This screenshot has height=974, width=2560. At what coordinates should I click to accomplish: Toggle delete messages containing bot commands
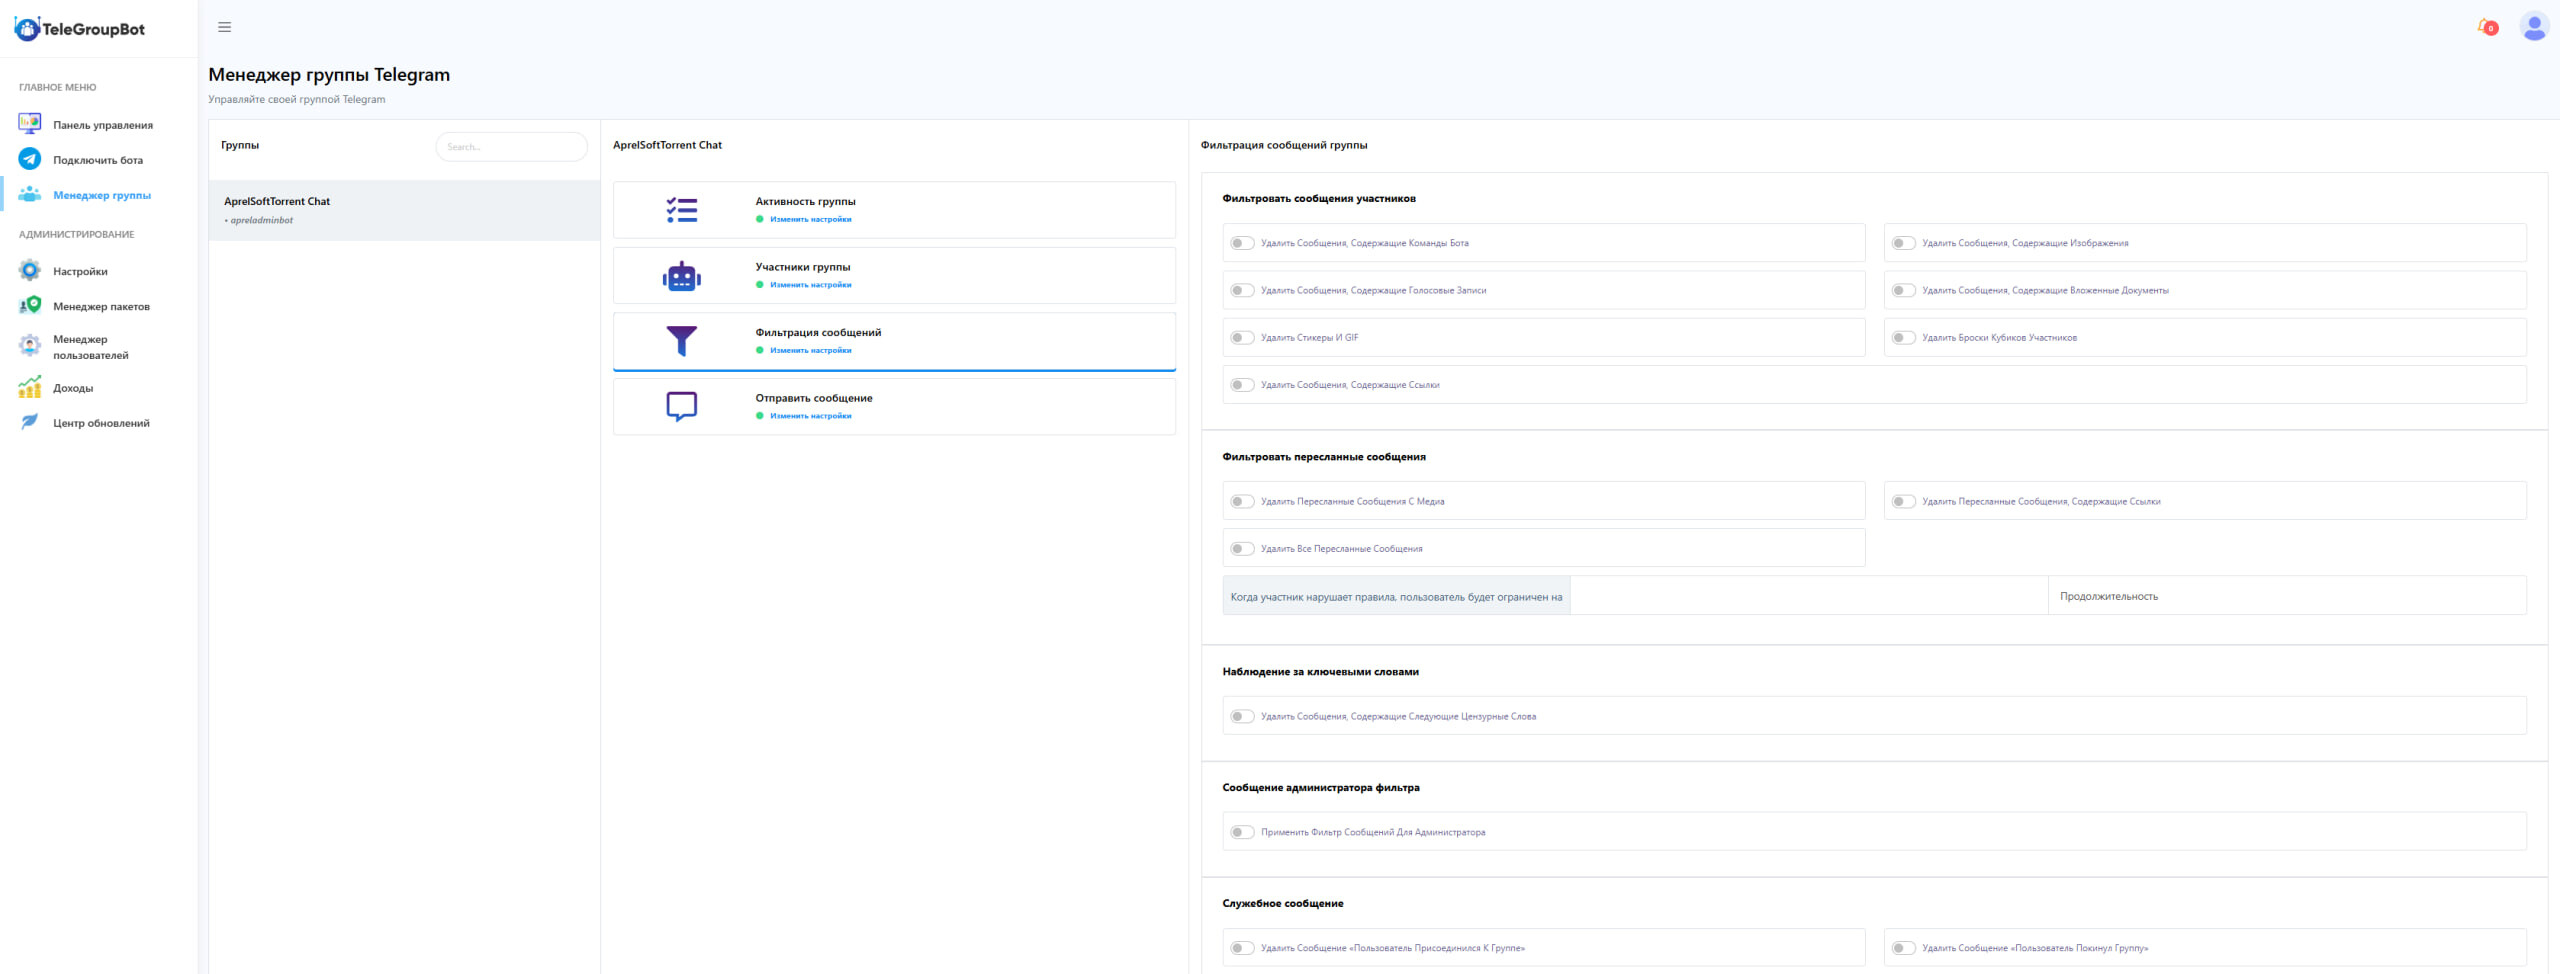[1242, 243]
